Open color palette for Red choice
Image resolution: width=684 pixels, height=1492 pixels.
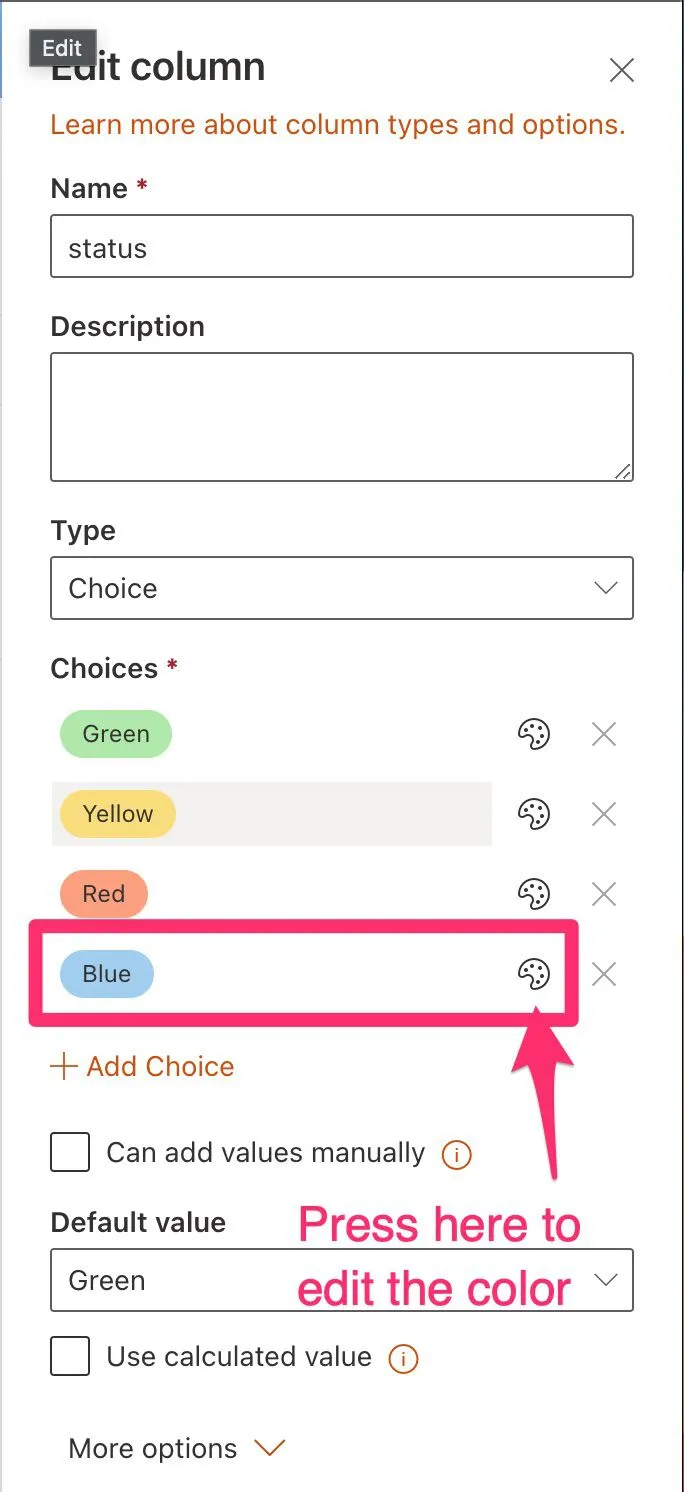point(533,893)
